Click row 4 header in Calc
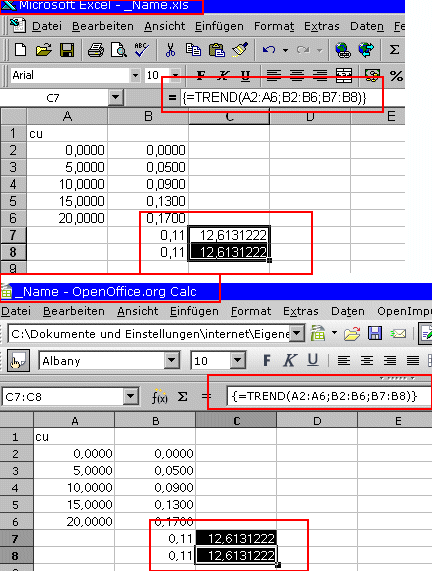 pos(16,488)
